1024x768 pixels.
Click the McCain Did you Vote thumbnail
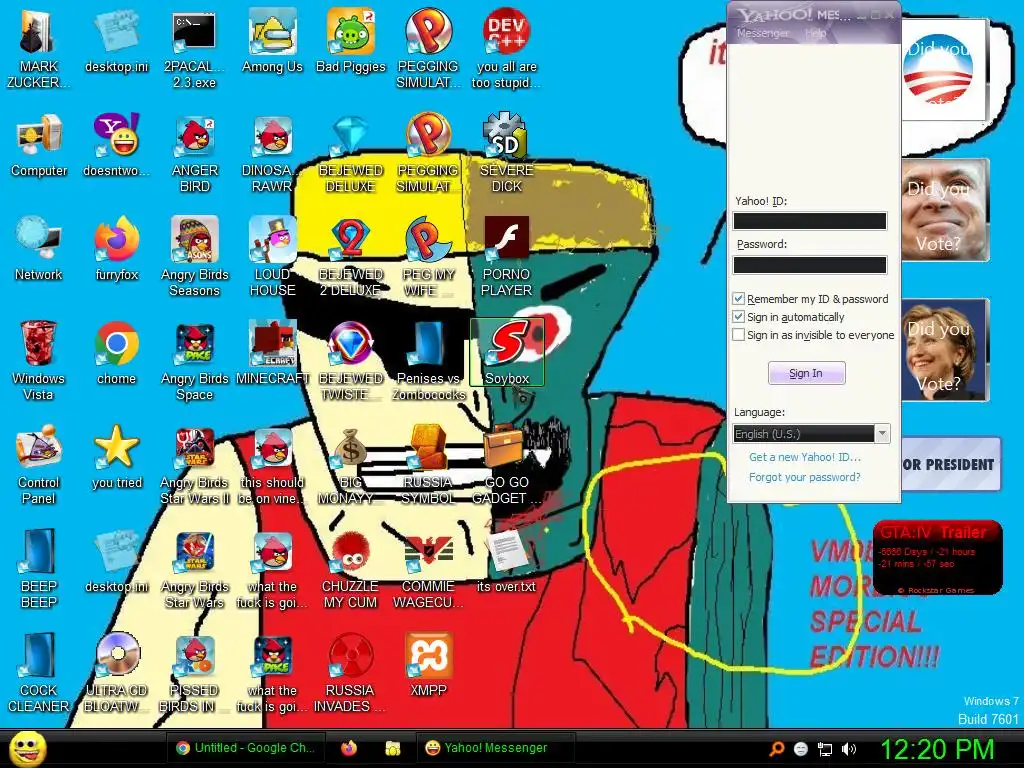[x=945, y=210]
